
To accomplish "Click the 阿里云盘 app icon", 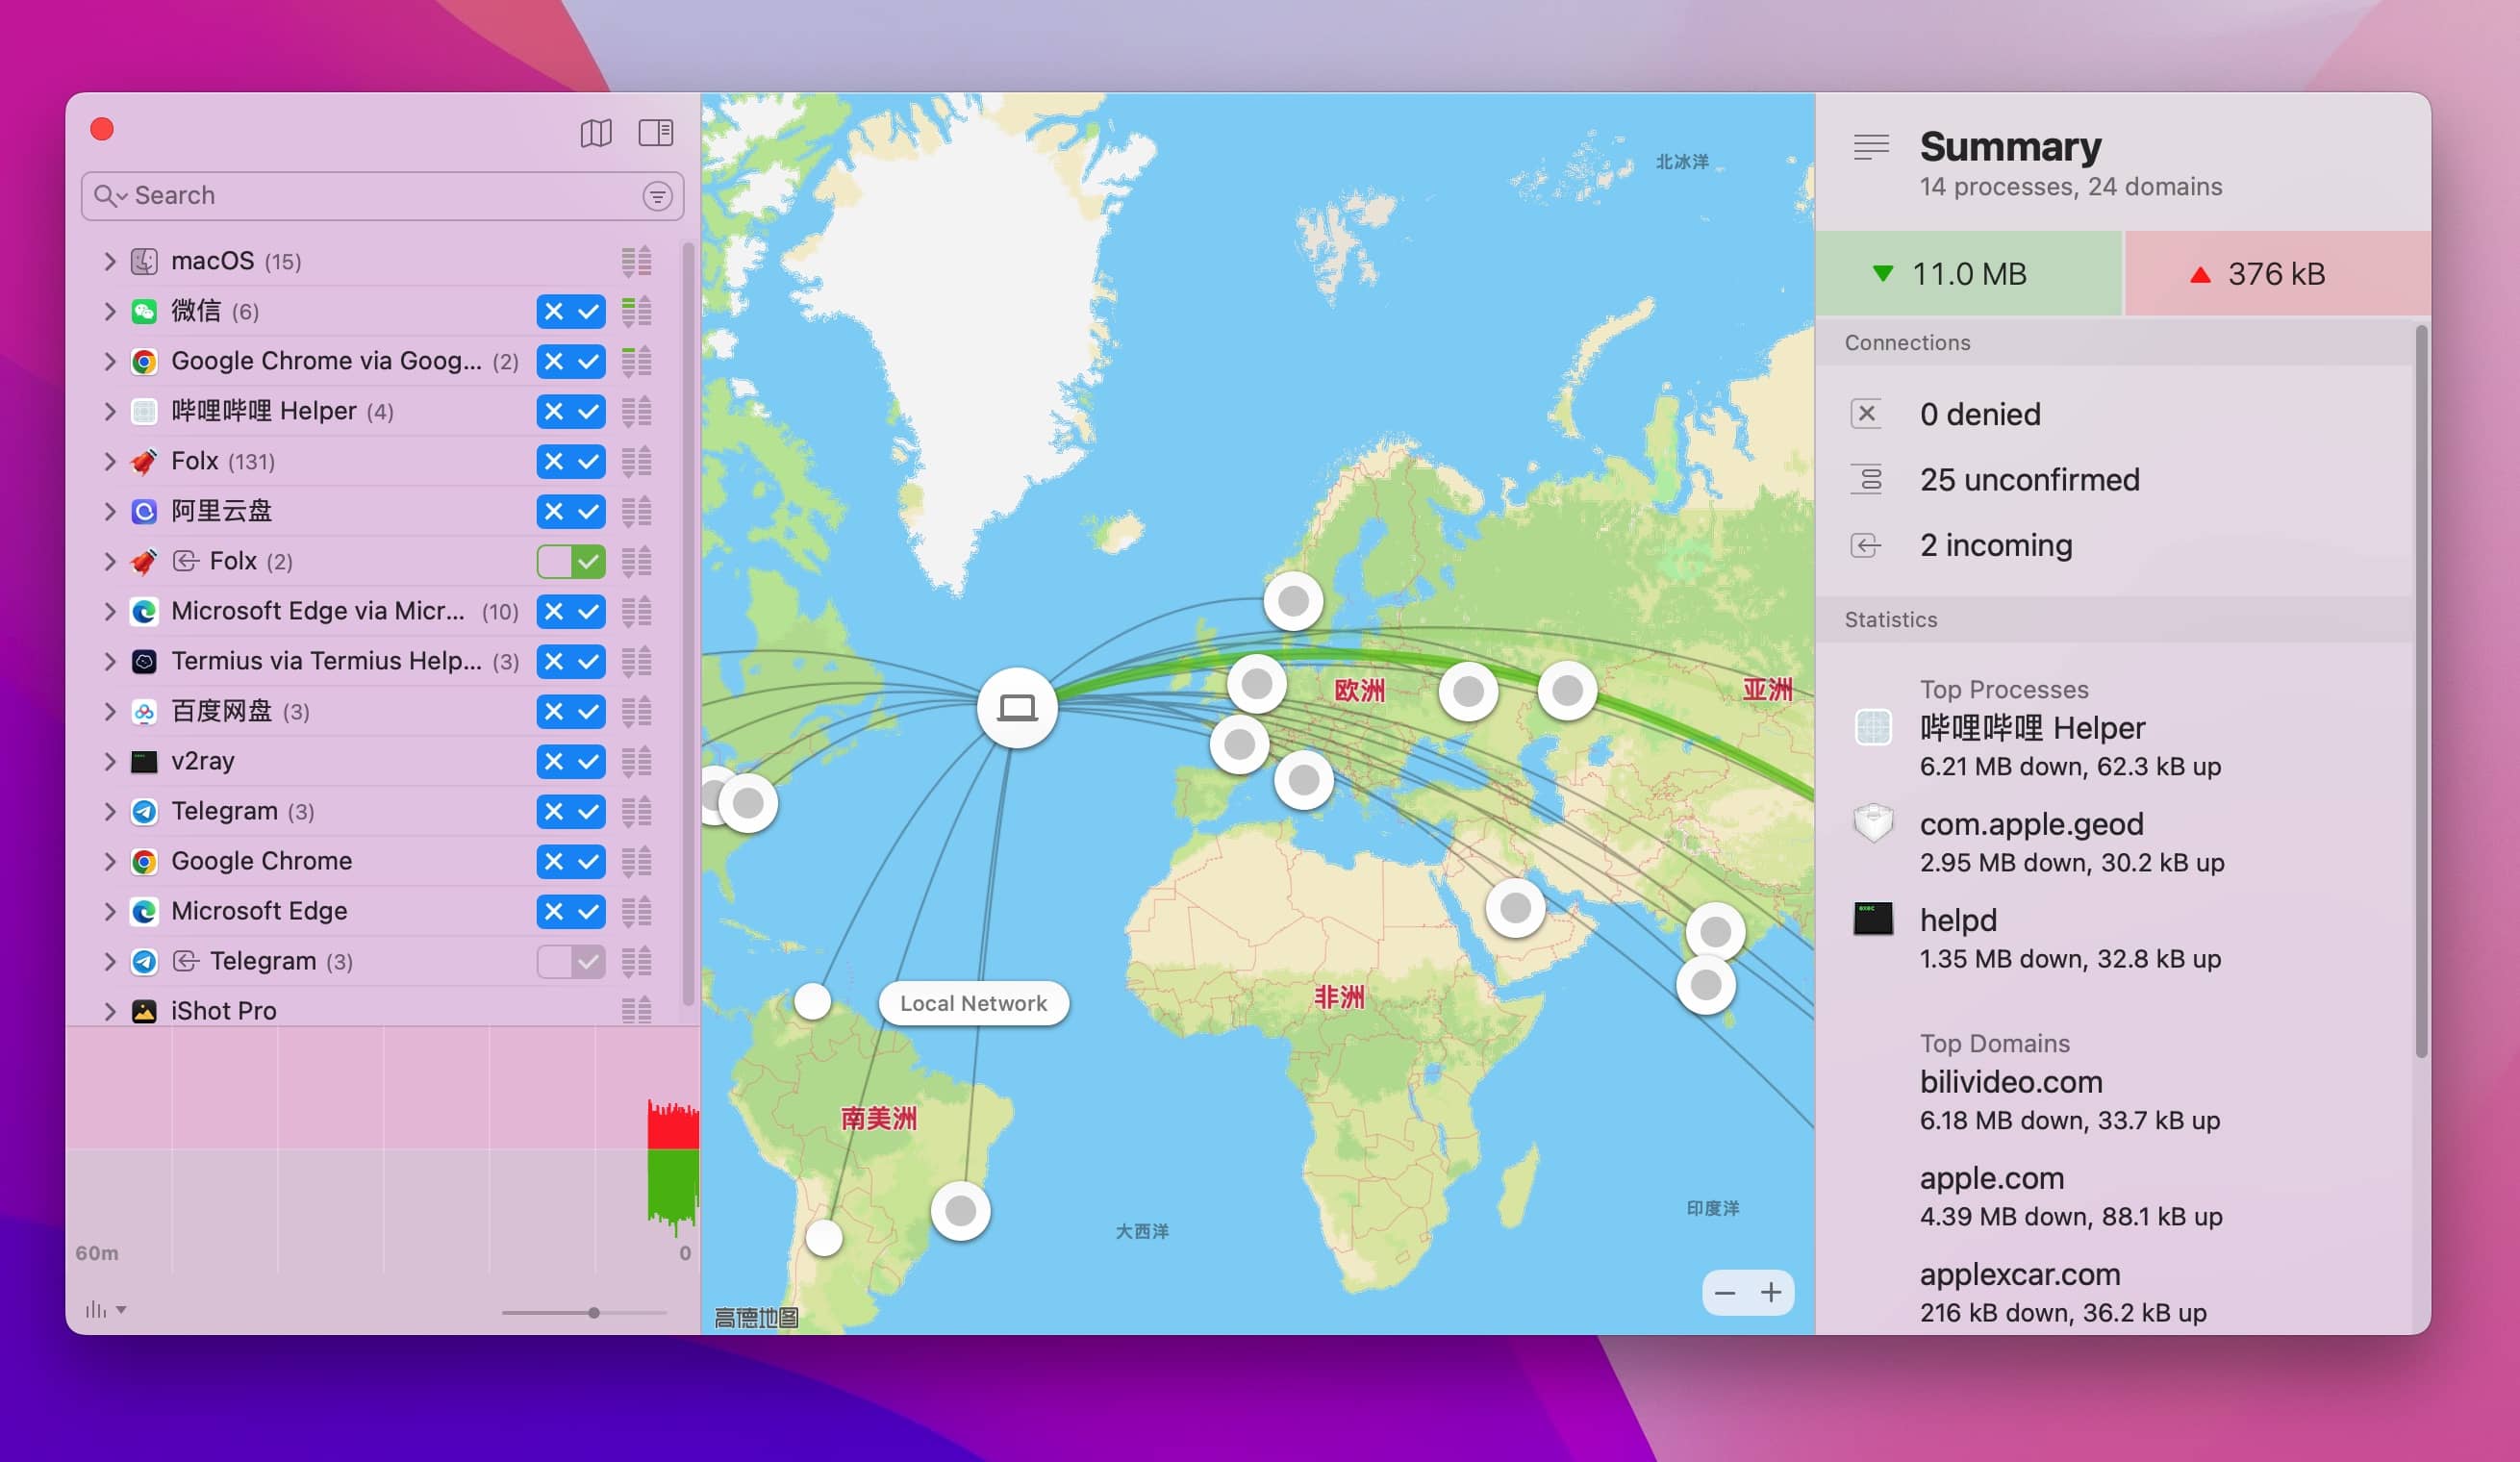I will pyautogui.click(x=144, y=512).
